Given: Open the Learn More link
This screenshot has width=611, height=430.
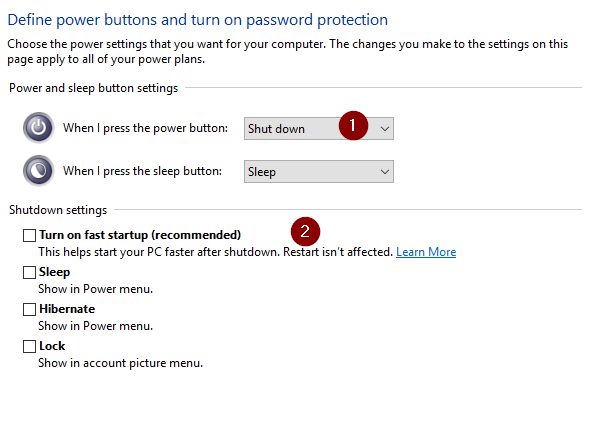Looking at the screenshot, I should (426, 252).
